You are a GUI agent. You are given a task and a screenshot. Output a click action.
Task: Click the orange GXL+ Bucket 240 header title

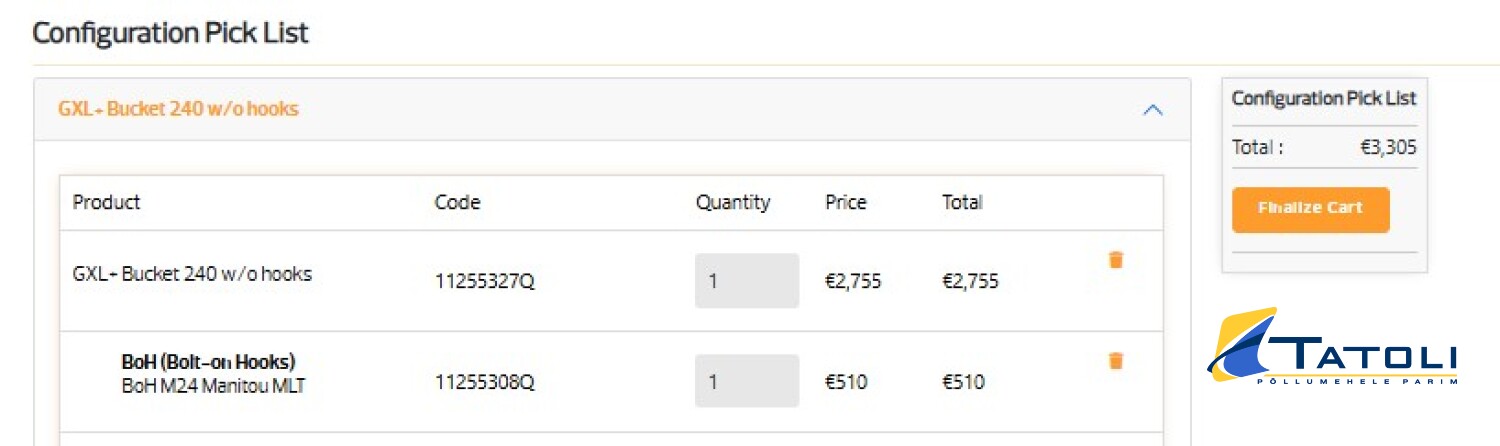point(178,109)
